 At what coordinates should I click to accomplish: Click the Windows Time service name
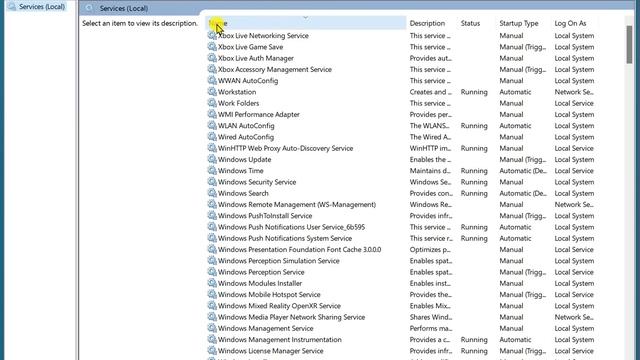[240, 171]
